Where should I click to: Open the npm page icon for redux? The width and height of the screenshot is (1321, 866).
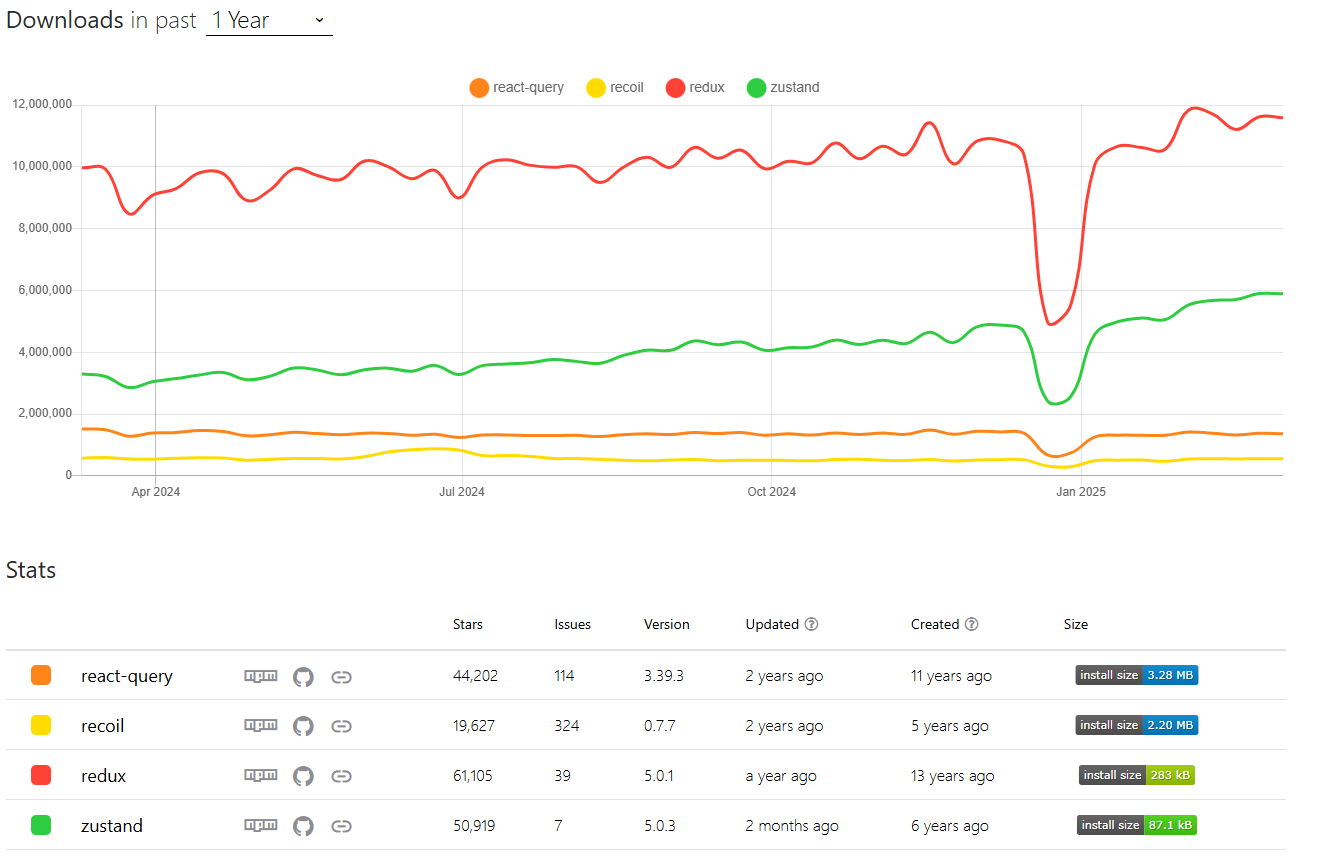click(x=261, y=776)
